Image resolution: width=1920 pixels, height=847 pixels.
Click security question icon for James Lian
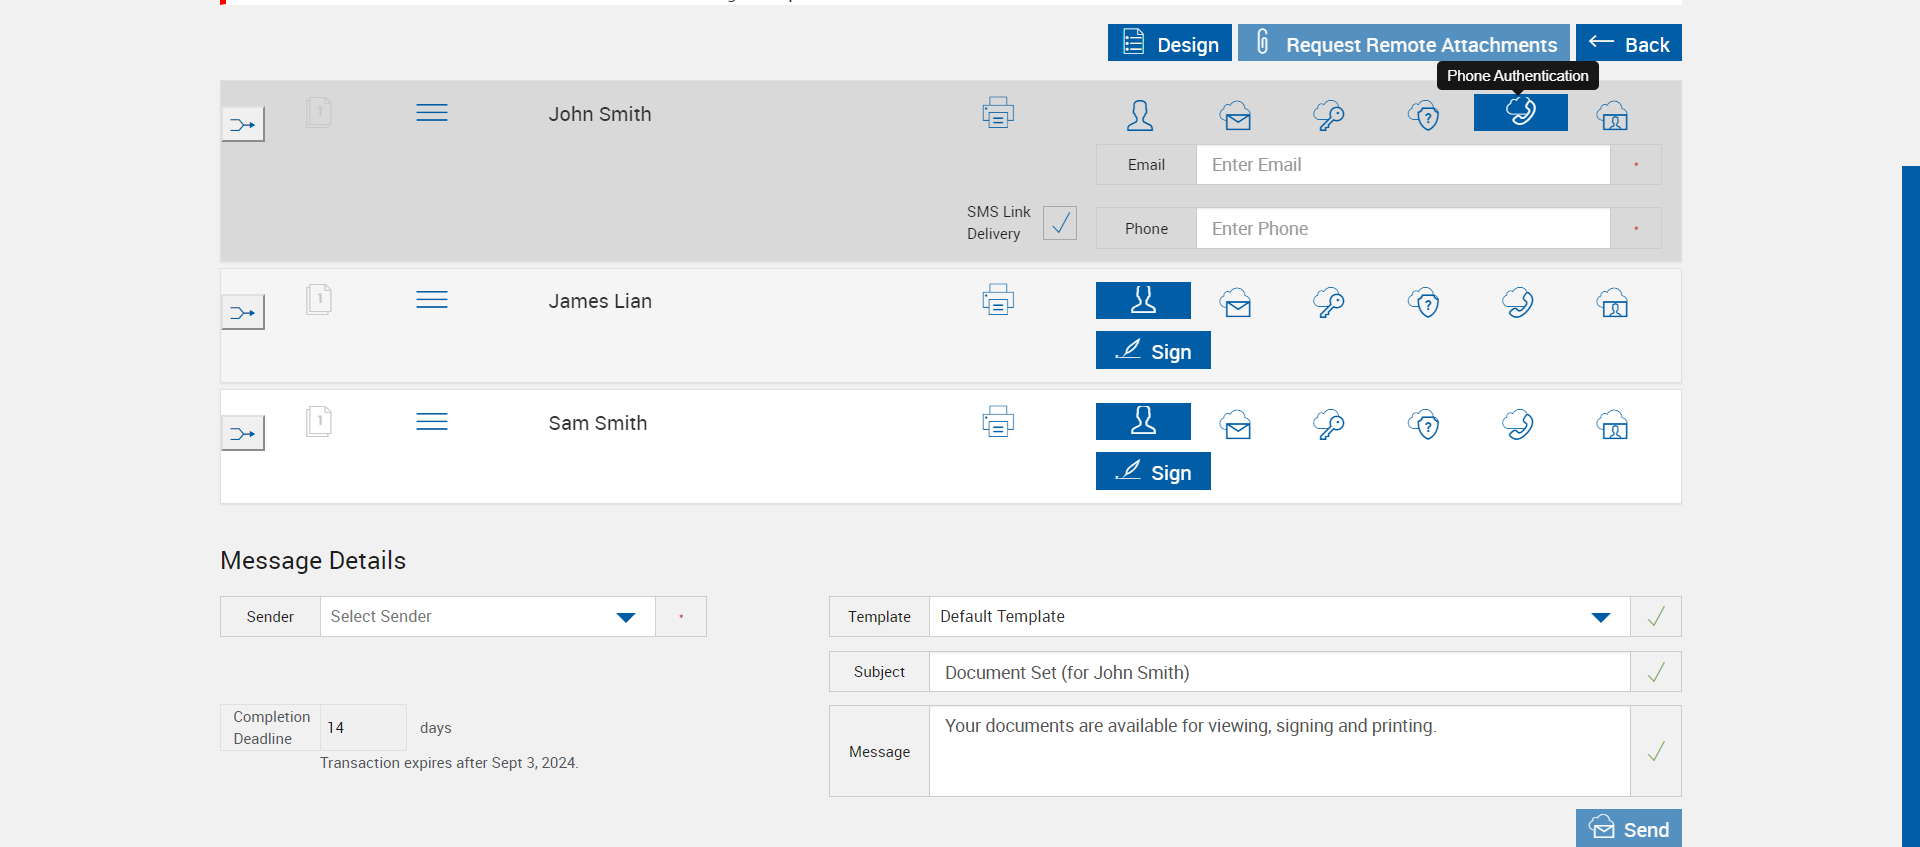1423,303
